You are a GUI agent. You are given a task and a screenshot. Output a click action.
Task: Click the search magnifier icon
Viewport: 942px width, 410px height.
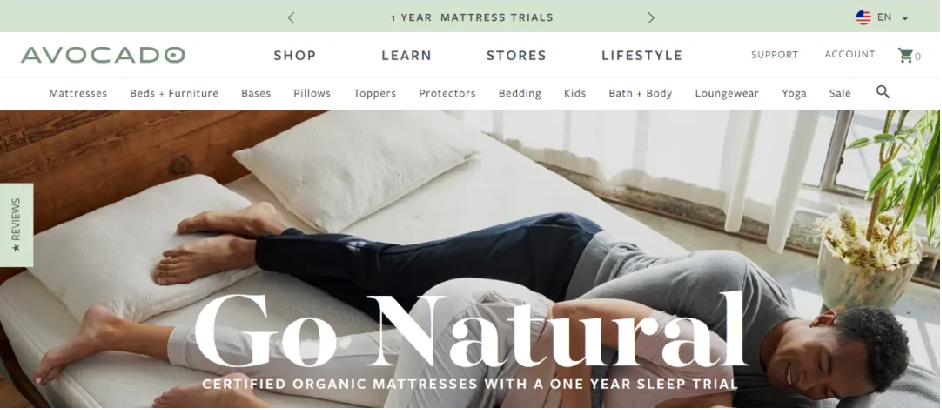point(882,92)
